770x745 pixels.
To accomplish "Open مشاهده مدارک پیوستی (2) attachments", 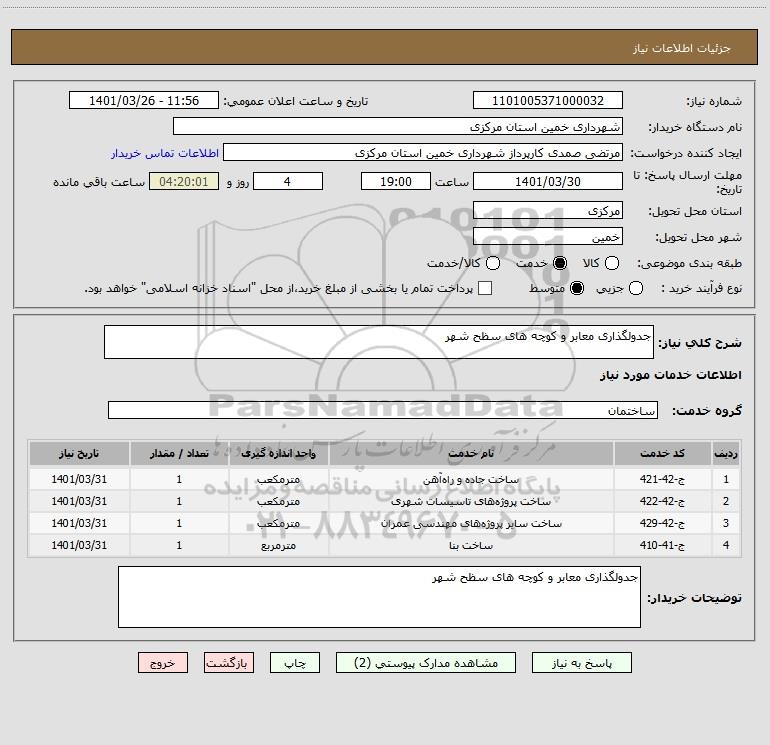I will click(426, 663).
